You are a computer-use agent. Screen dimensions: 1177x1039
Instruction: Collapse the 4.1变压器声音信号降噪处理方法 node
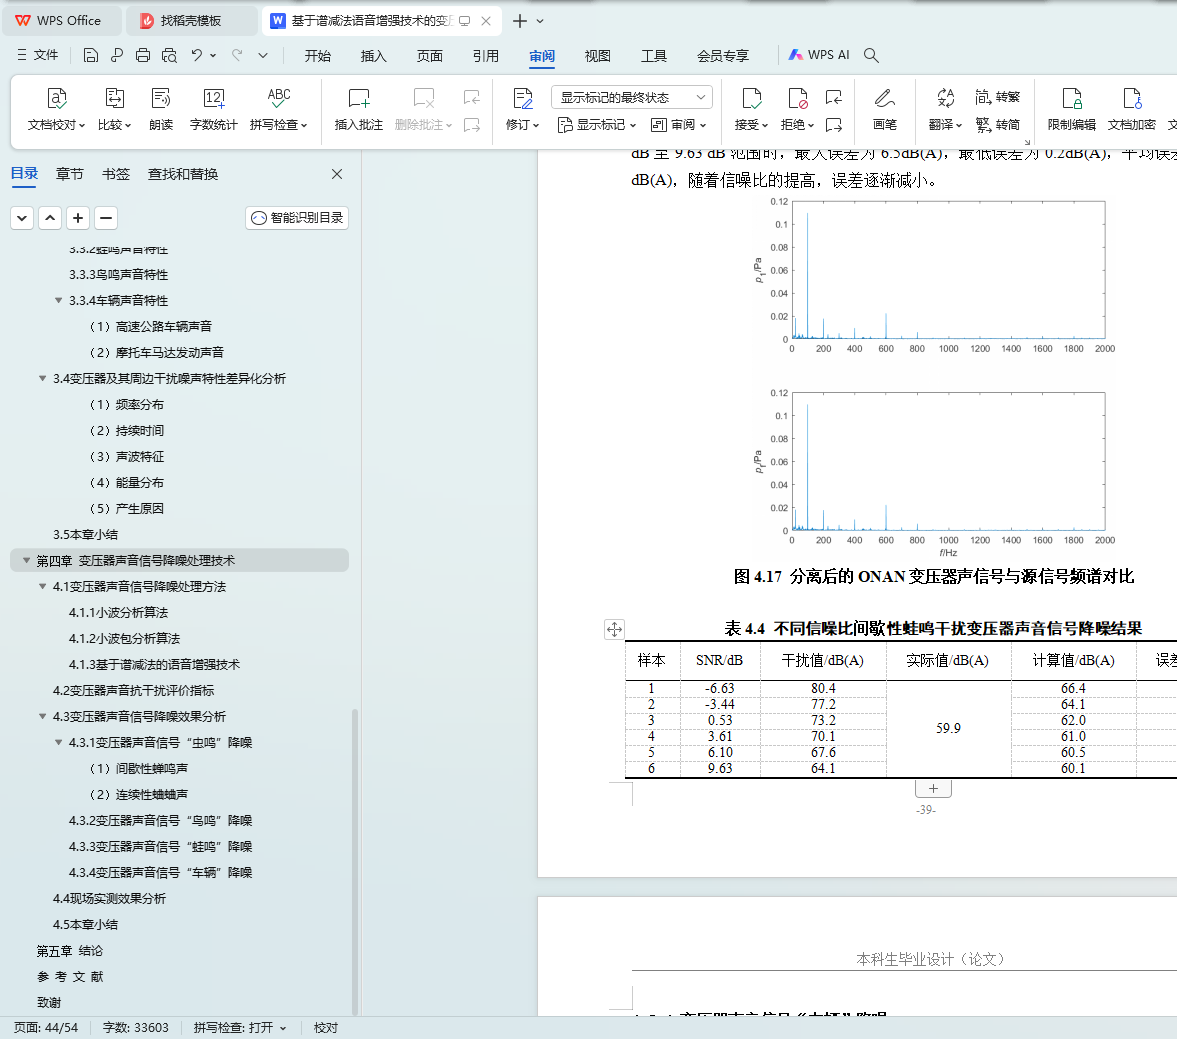tap(43, 586)
